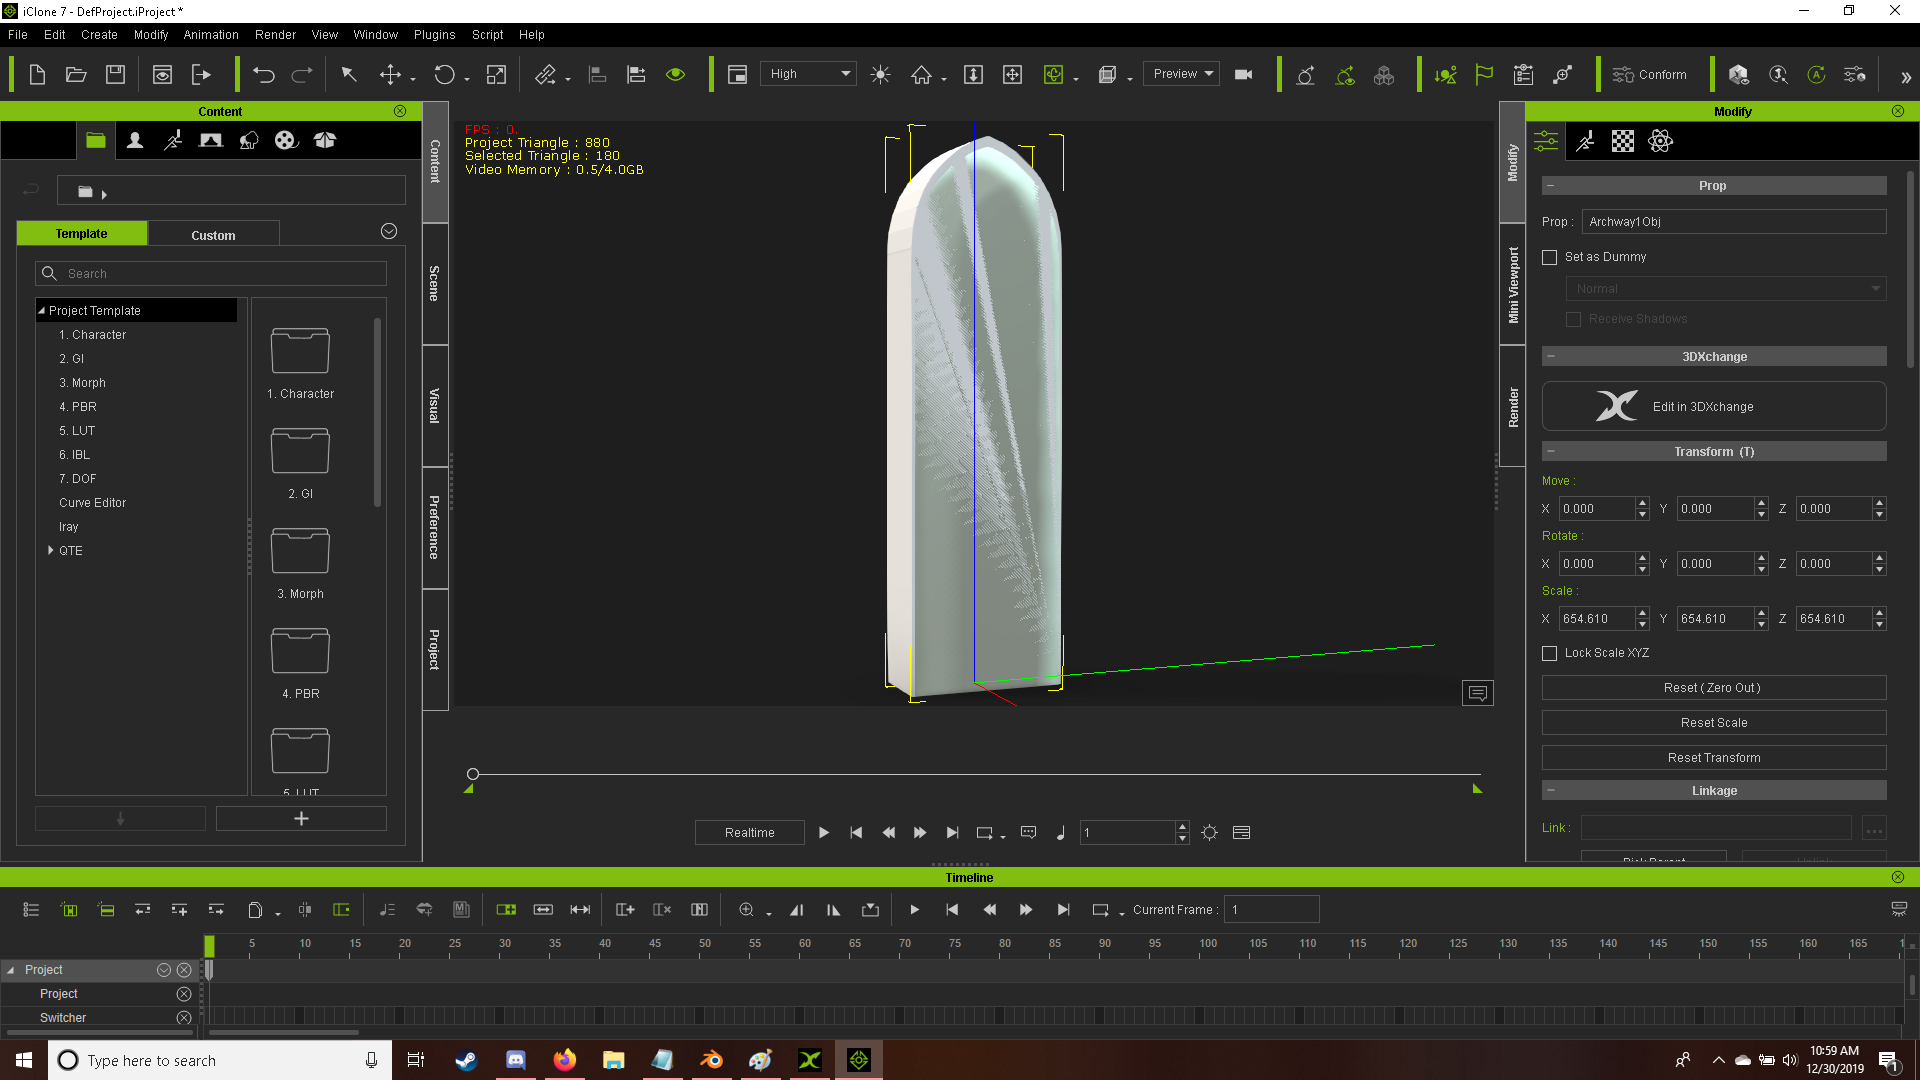The image size is (1920, 1080).
Task: Click the Move X value field
Action: tap(1596, 509)
